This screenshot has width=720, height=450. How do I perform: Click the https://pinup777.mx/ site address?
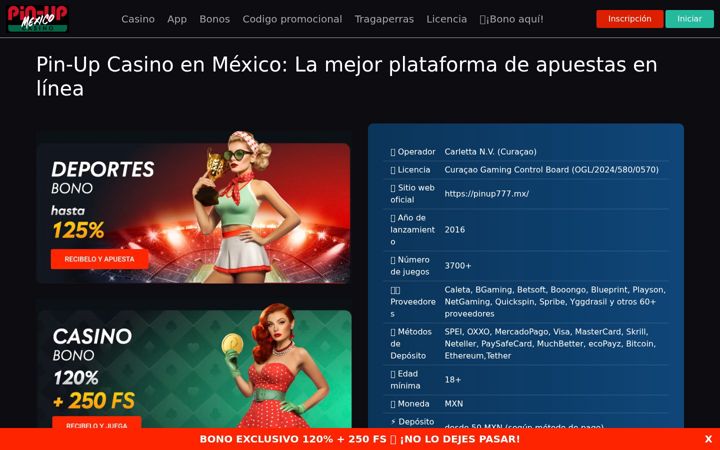pyautogui.click(x=486, y=194)
